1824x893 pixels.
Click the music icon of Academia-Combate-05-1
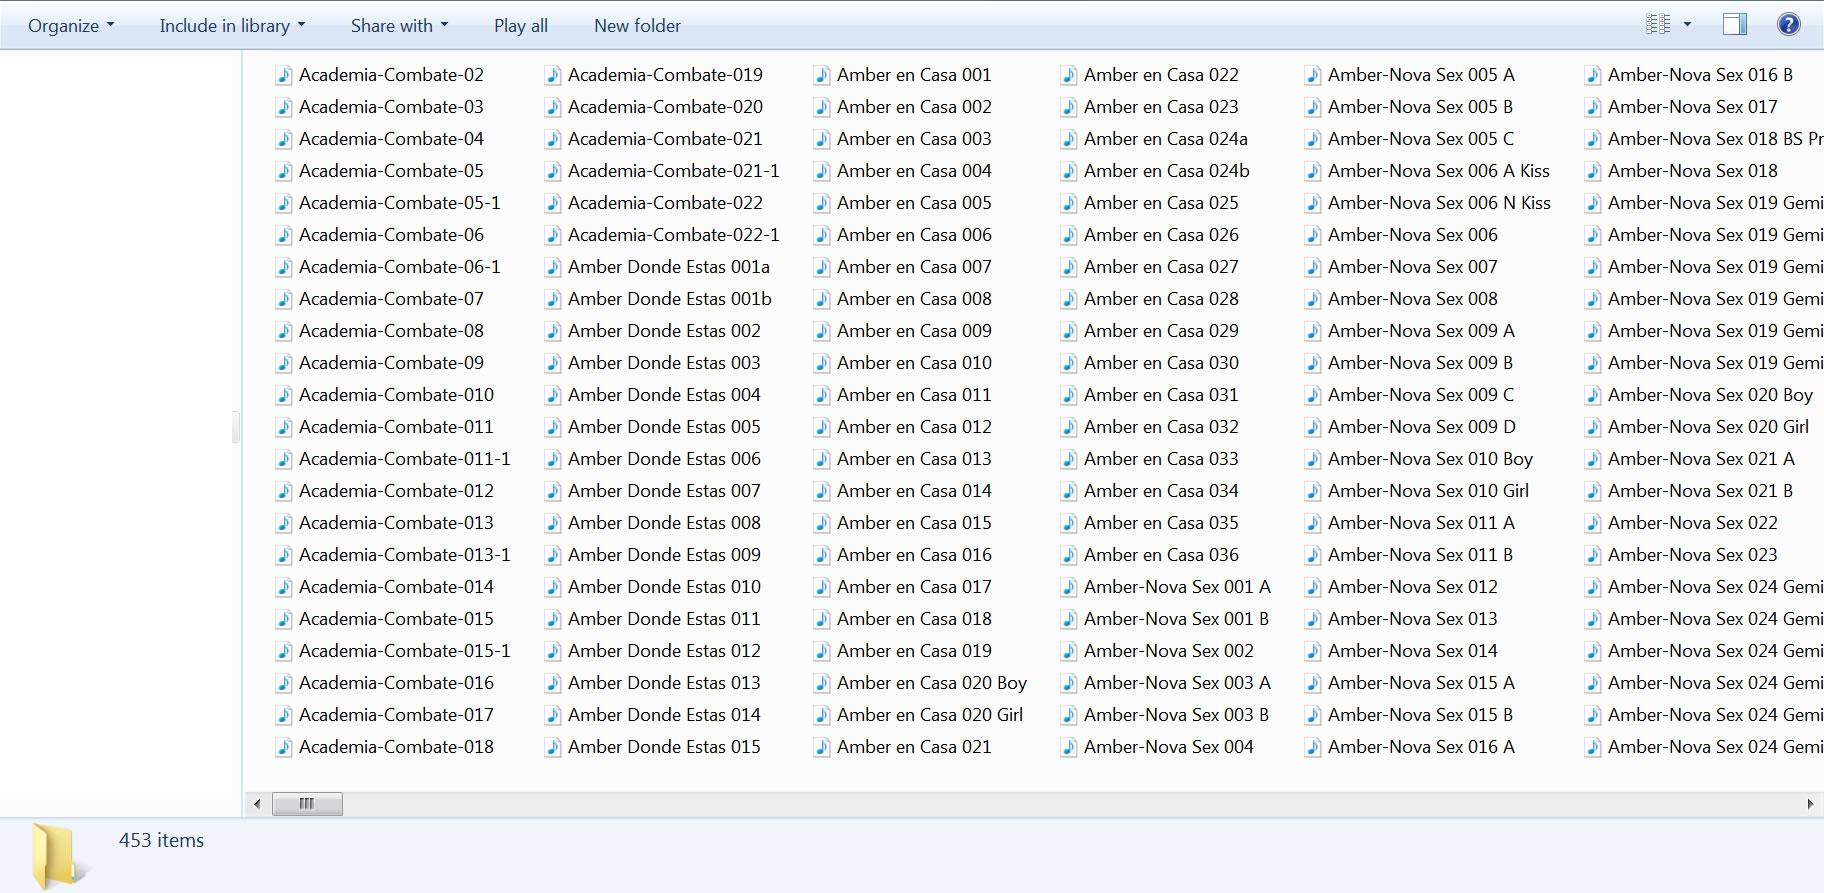point(284,203)
